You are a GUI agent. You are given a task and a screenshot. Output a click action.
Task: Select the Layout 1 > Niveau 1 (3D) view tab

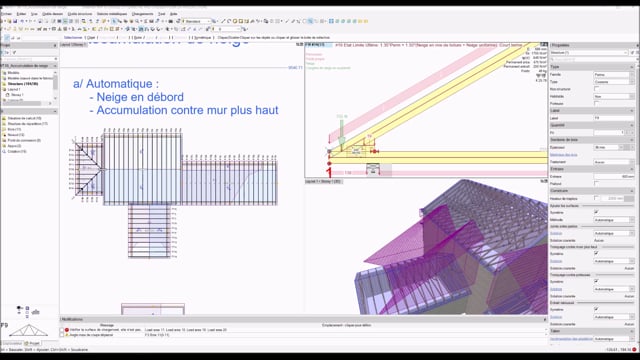point(324,181)
